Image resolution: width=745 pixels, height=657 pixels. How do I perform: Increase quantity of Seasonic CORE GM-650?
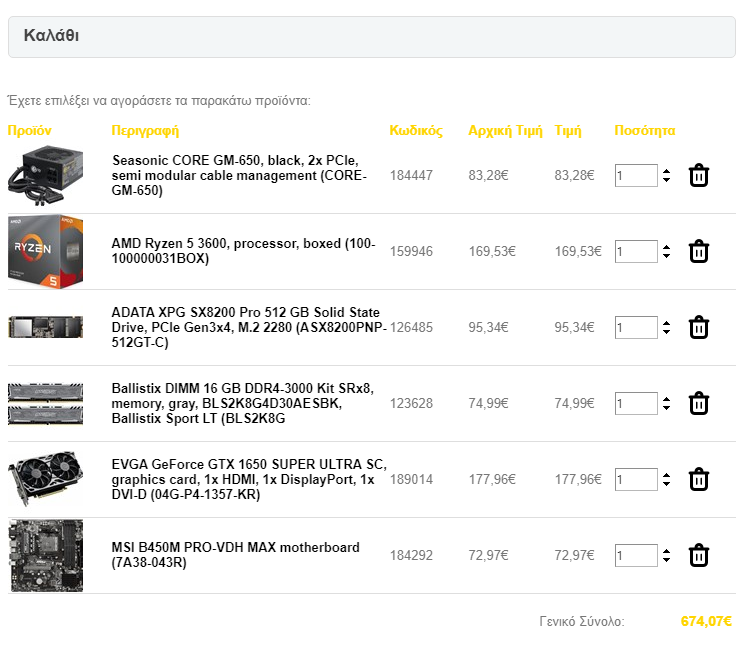click(x=666, y=171)
